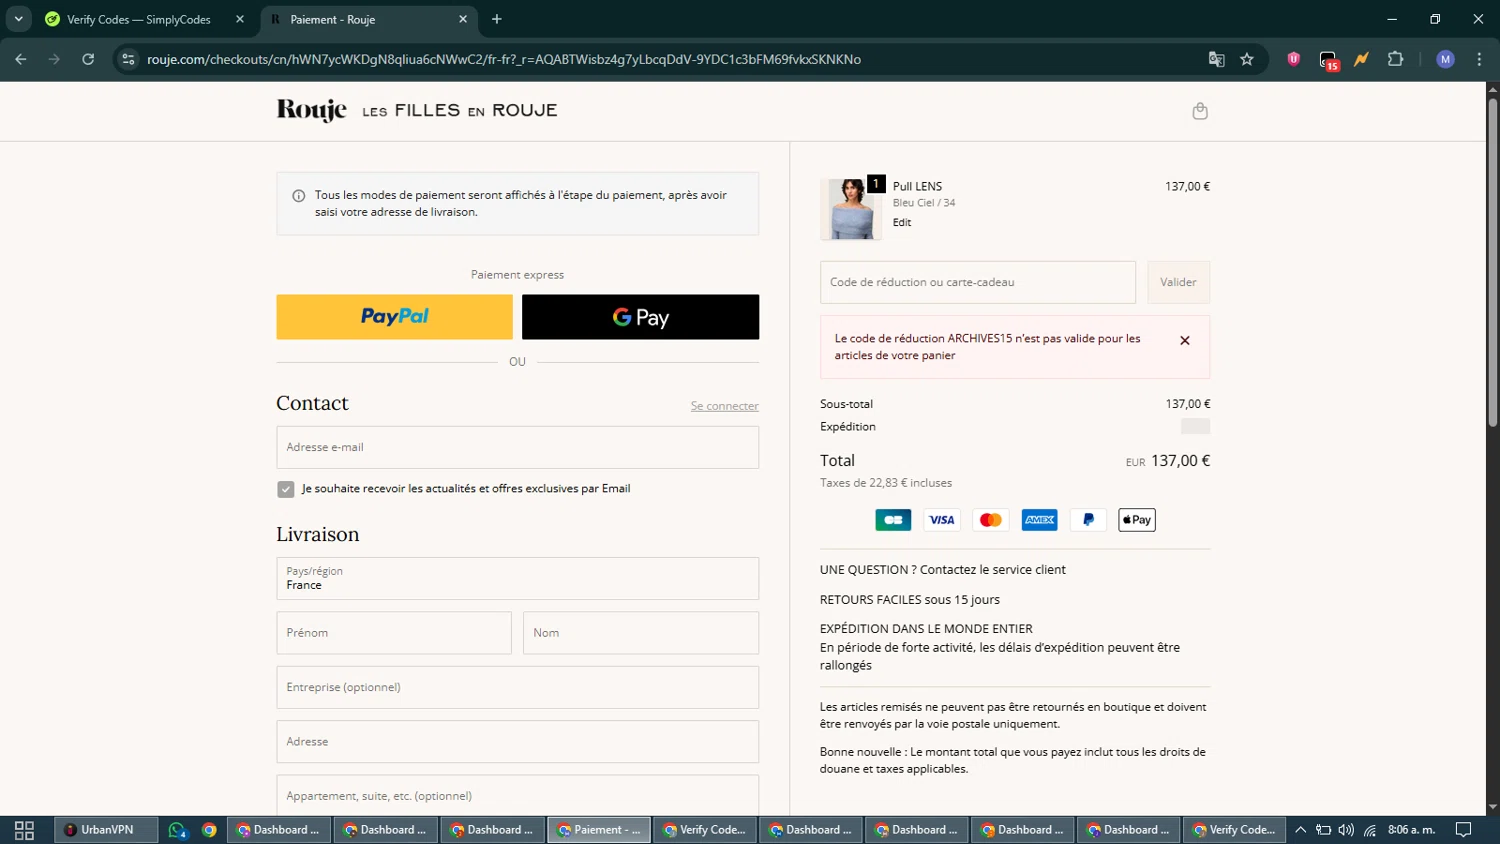
Task: Open the Extensions puzzle icon
Action: tap(1396, 59)
